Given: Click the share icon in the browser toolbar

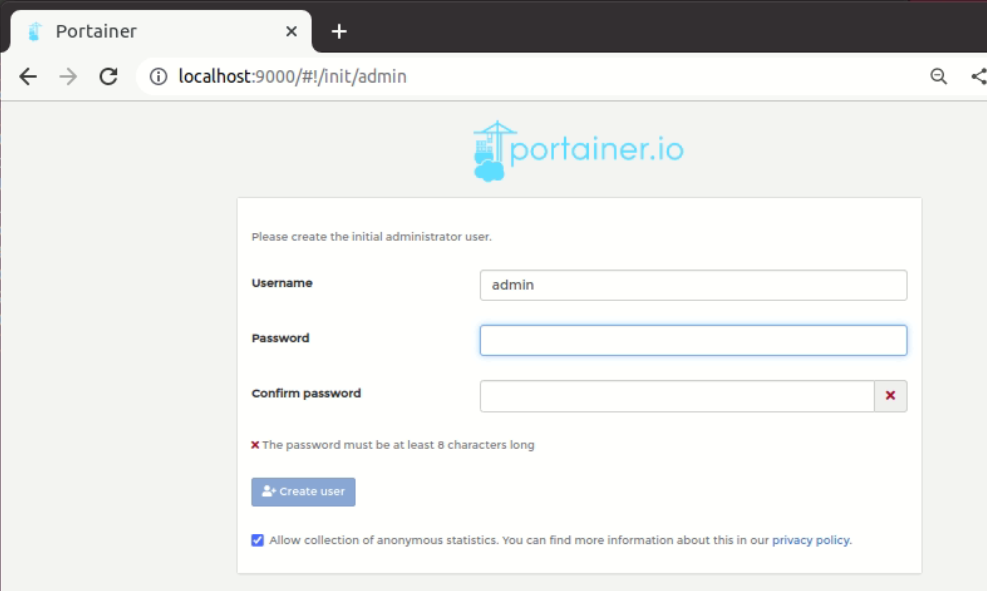Looking at the screenshot, I should tap(978, 76).
